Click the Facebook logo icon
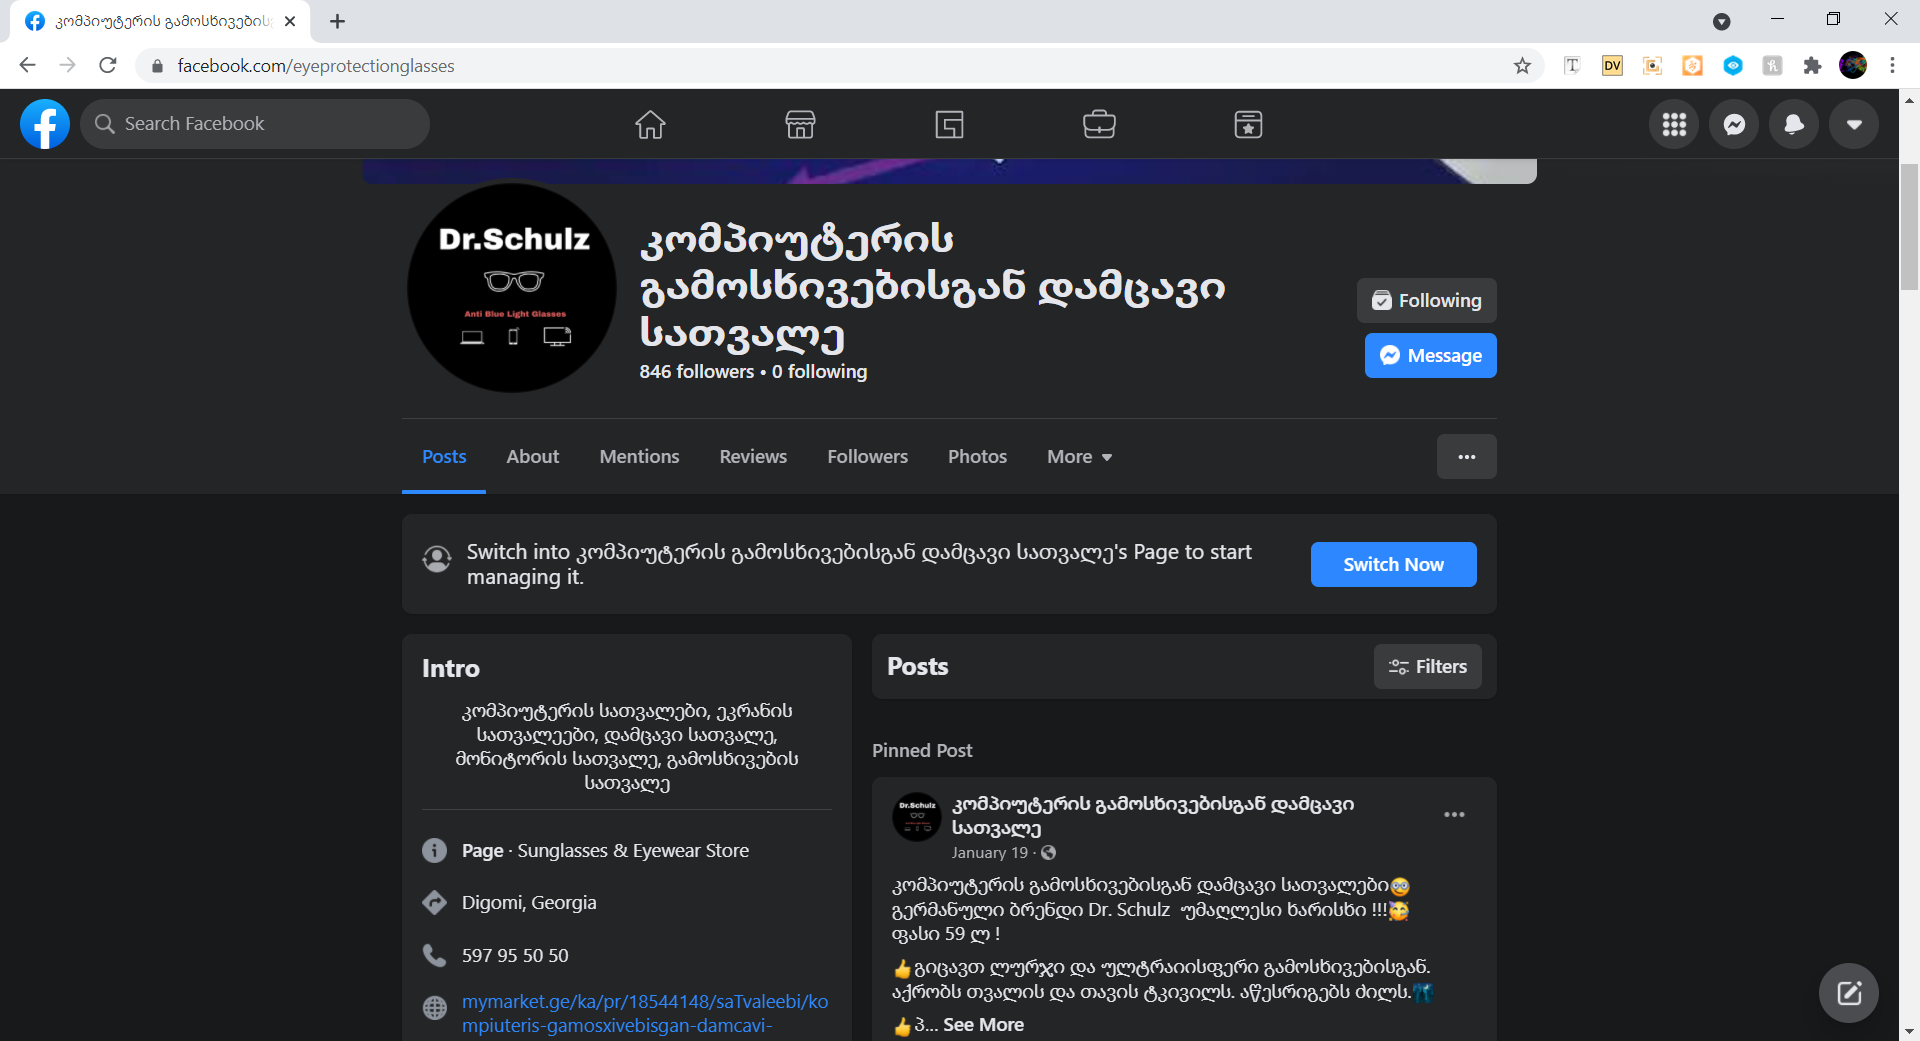 click(45, 124)
